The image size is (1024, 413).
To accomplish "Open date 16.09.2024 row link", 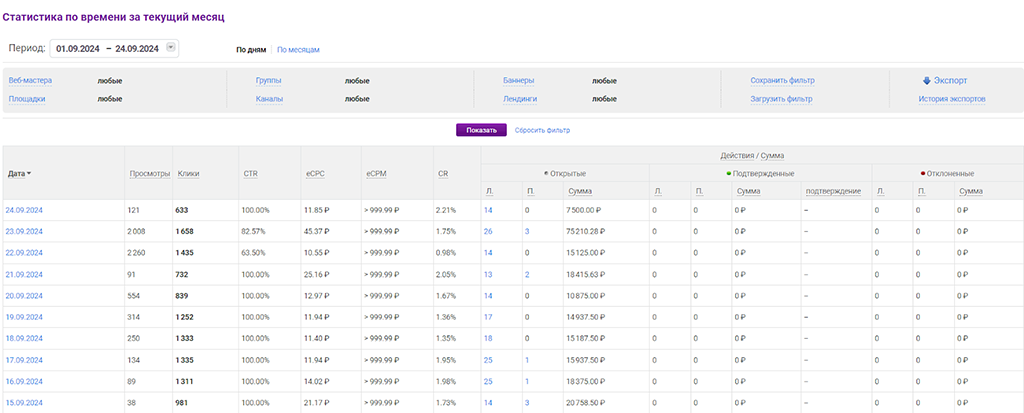I will click(24, 382).
